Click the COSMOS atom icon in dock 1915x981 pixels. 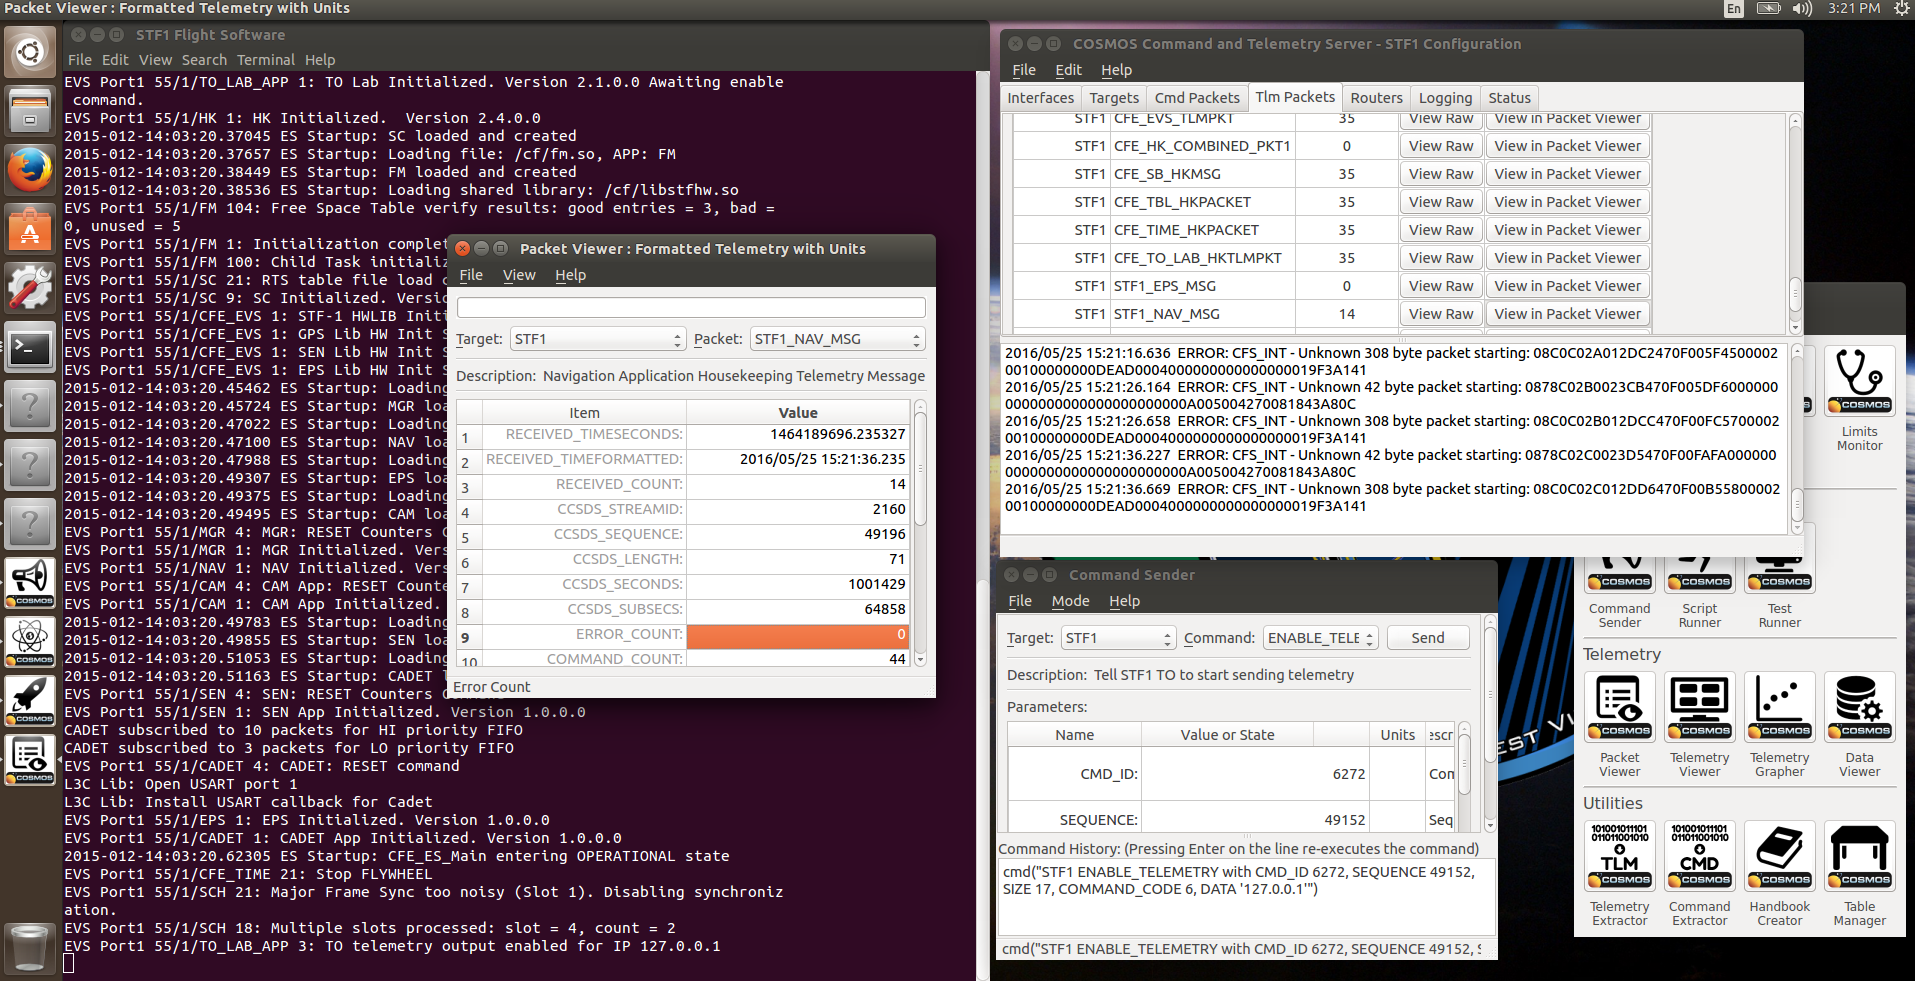point(30,641)
